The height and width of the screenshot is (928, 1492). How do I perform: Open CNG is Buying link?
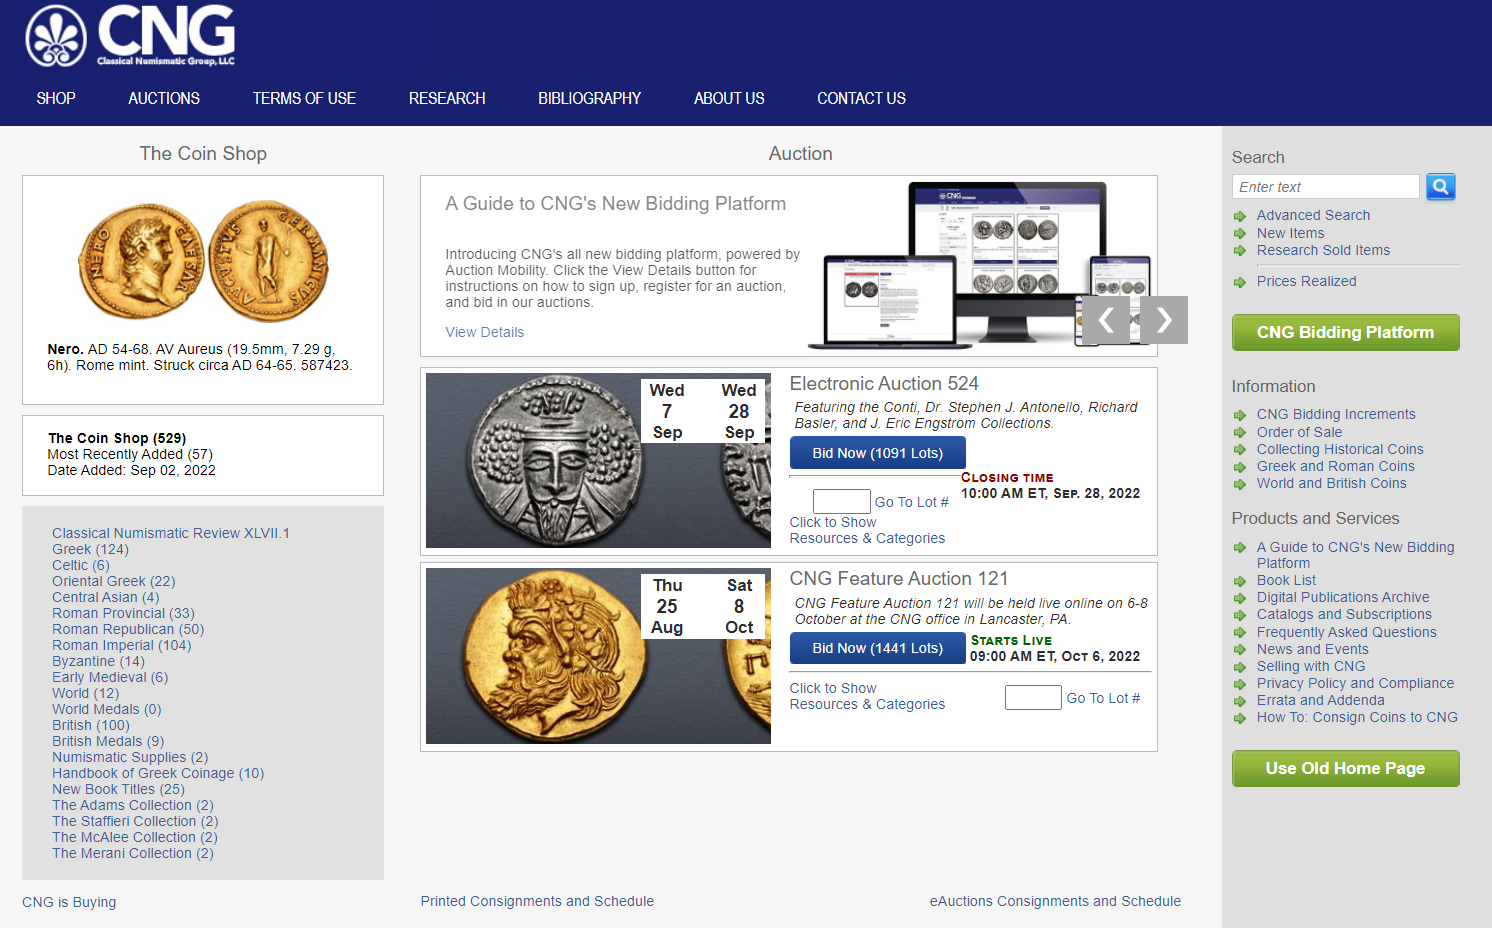tap(69, 902)
